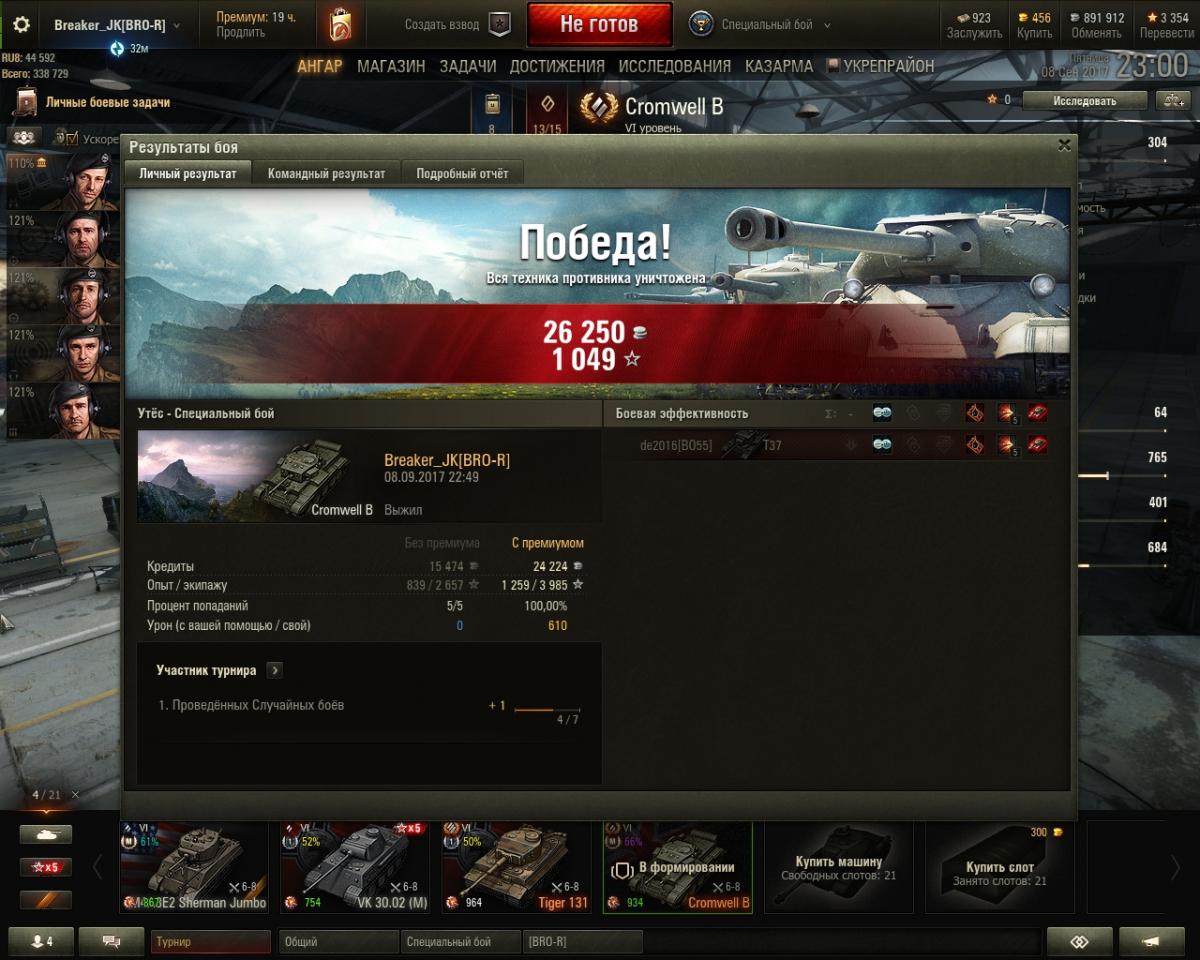Click the tournament battles progress bar 4/7
The width and height of the screenshot is (1200, 960).
click(x=547, y=710)
